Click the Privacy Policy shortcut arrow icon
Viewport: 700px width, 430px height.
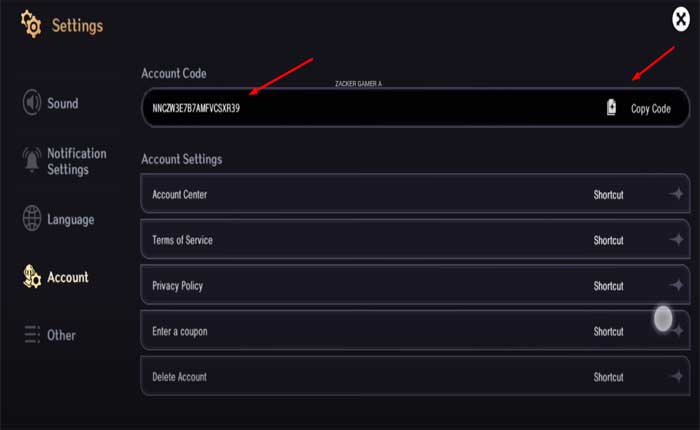[676, 286]
